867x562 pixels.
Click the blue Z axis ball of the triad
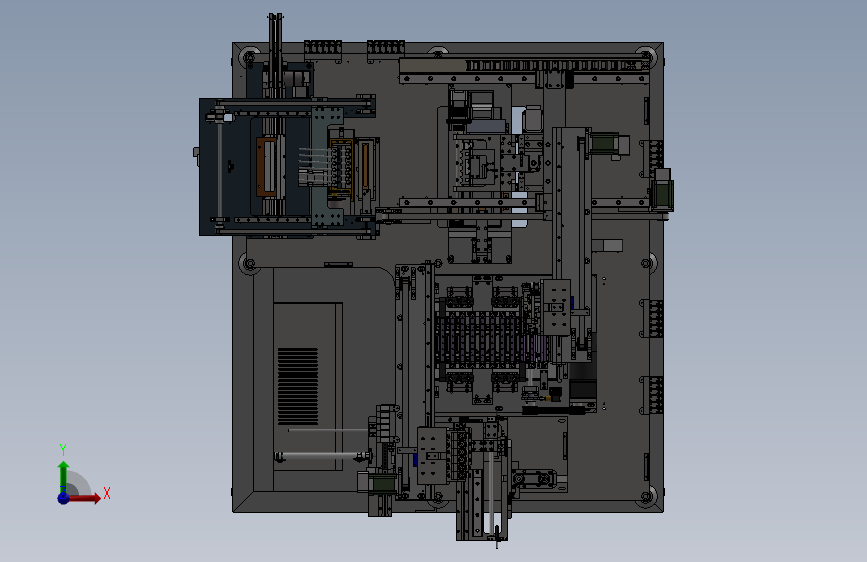(64, 498)
